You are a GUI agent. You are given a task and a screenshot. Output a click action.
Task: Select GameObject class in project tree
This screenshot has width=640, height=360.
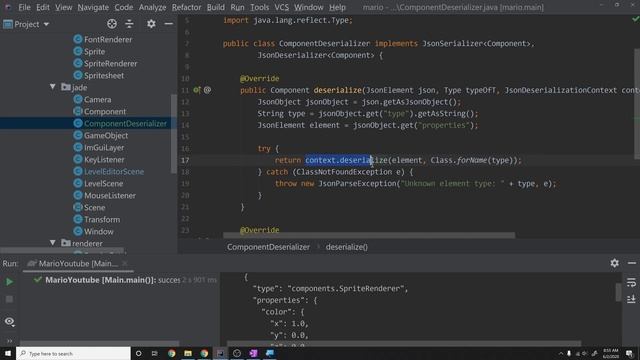(x=101, y=136)
